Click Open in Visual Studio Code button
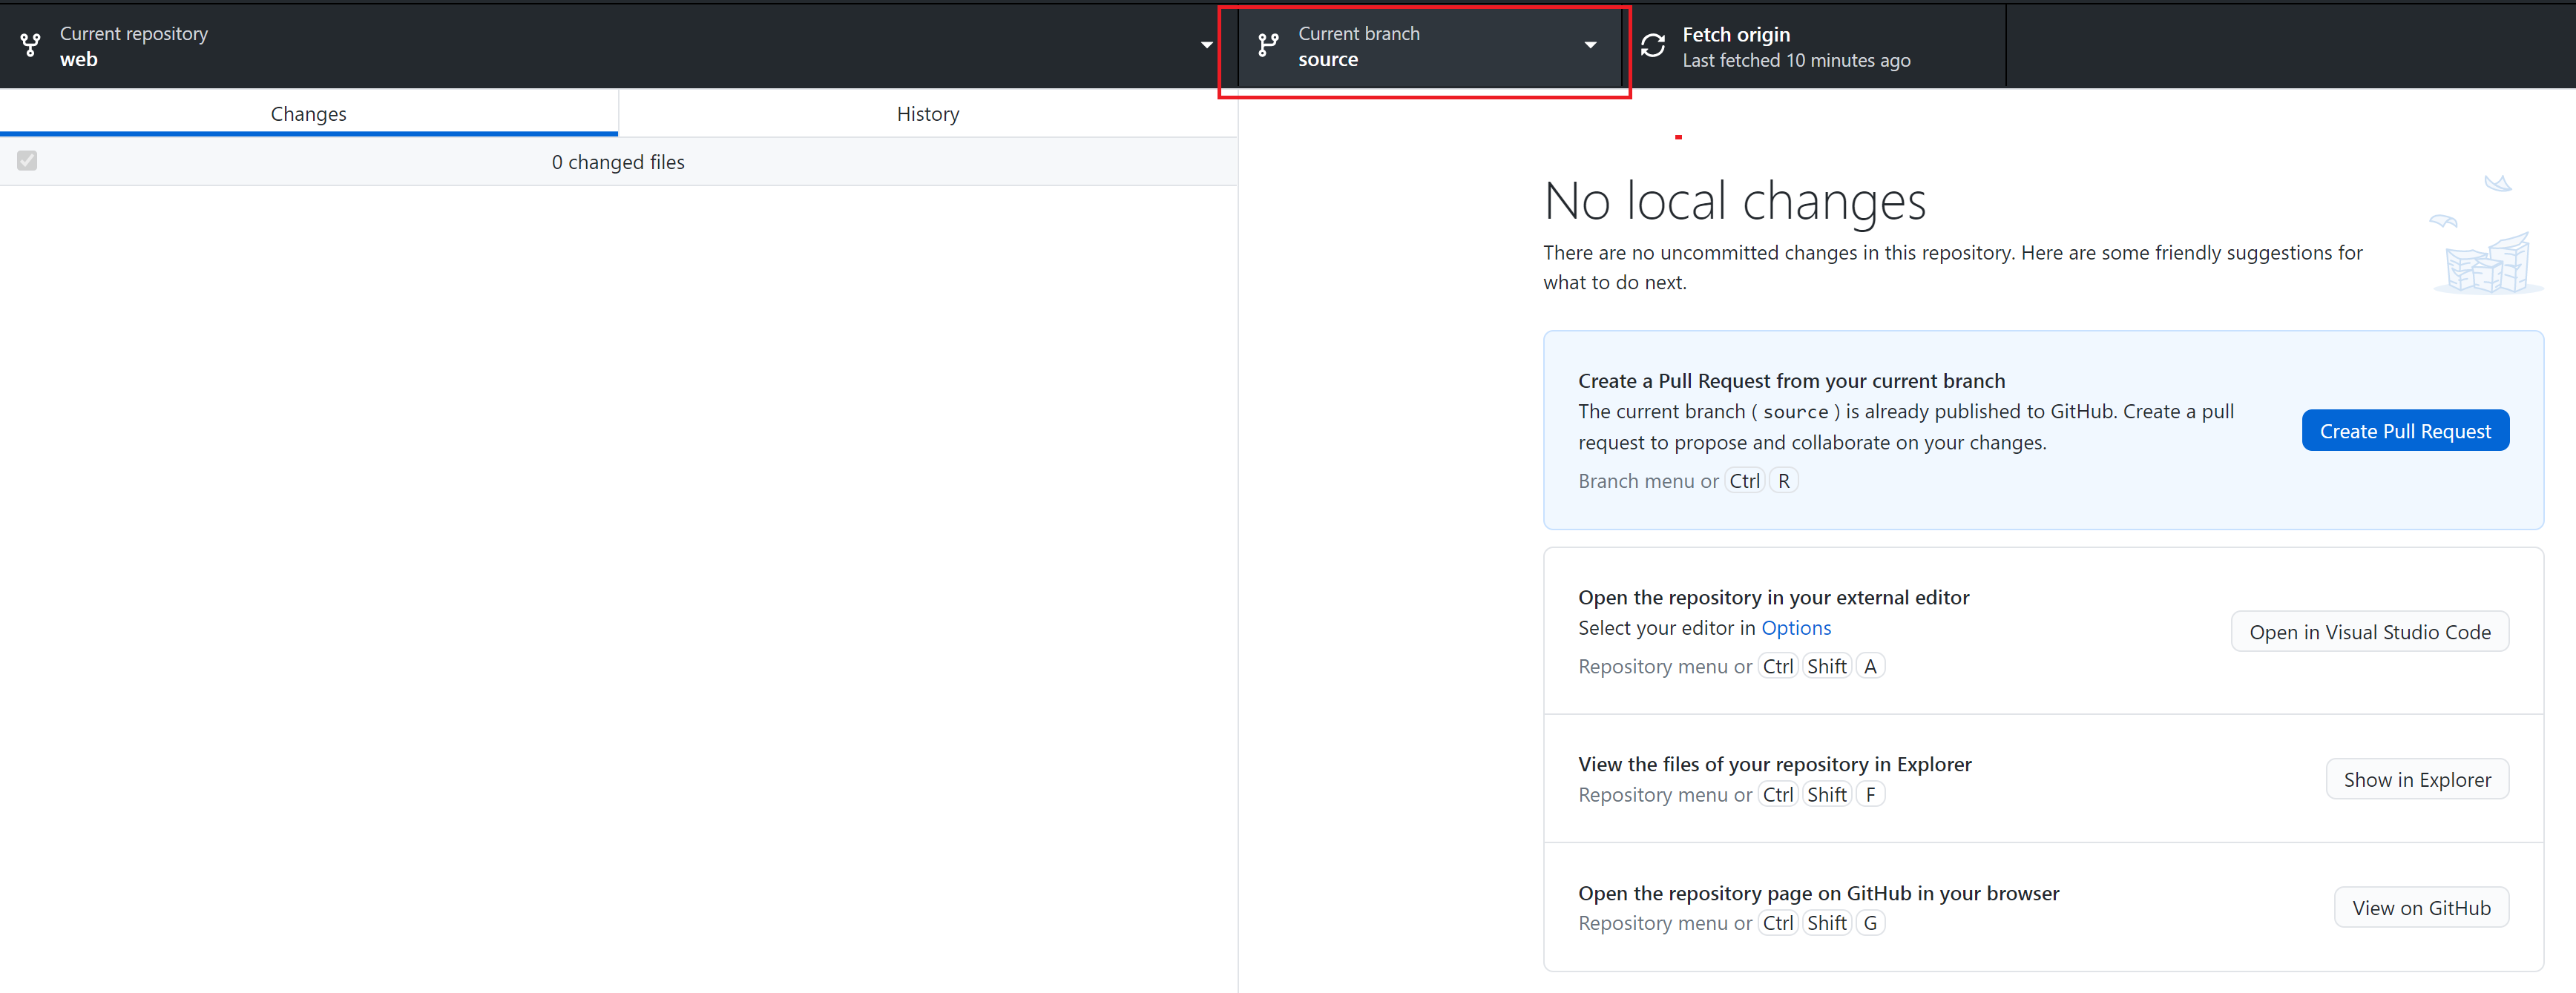The image size is (2576, 993). tap(2370, 632)
